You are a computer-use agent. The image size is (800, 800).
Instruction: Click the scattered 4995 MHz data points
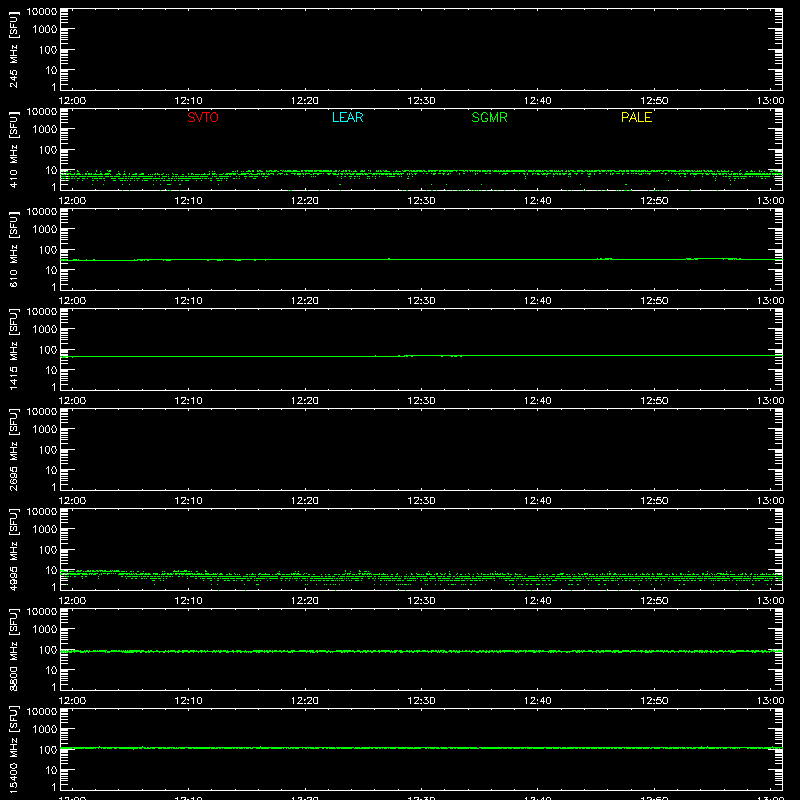421,578
